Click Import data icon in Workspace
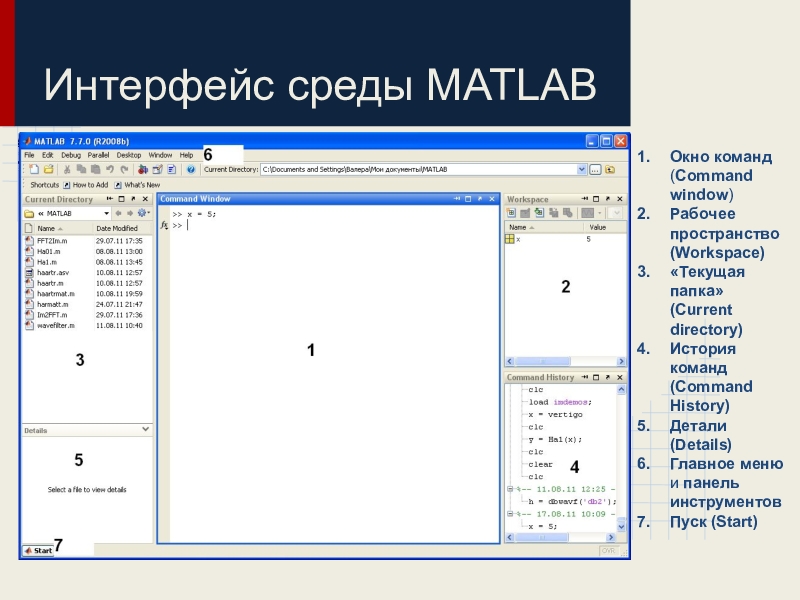This screenshot has height=600, width=800. pos(539,213)
